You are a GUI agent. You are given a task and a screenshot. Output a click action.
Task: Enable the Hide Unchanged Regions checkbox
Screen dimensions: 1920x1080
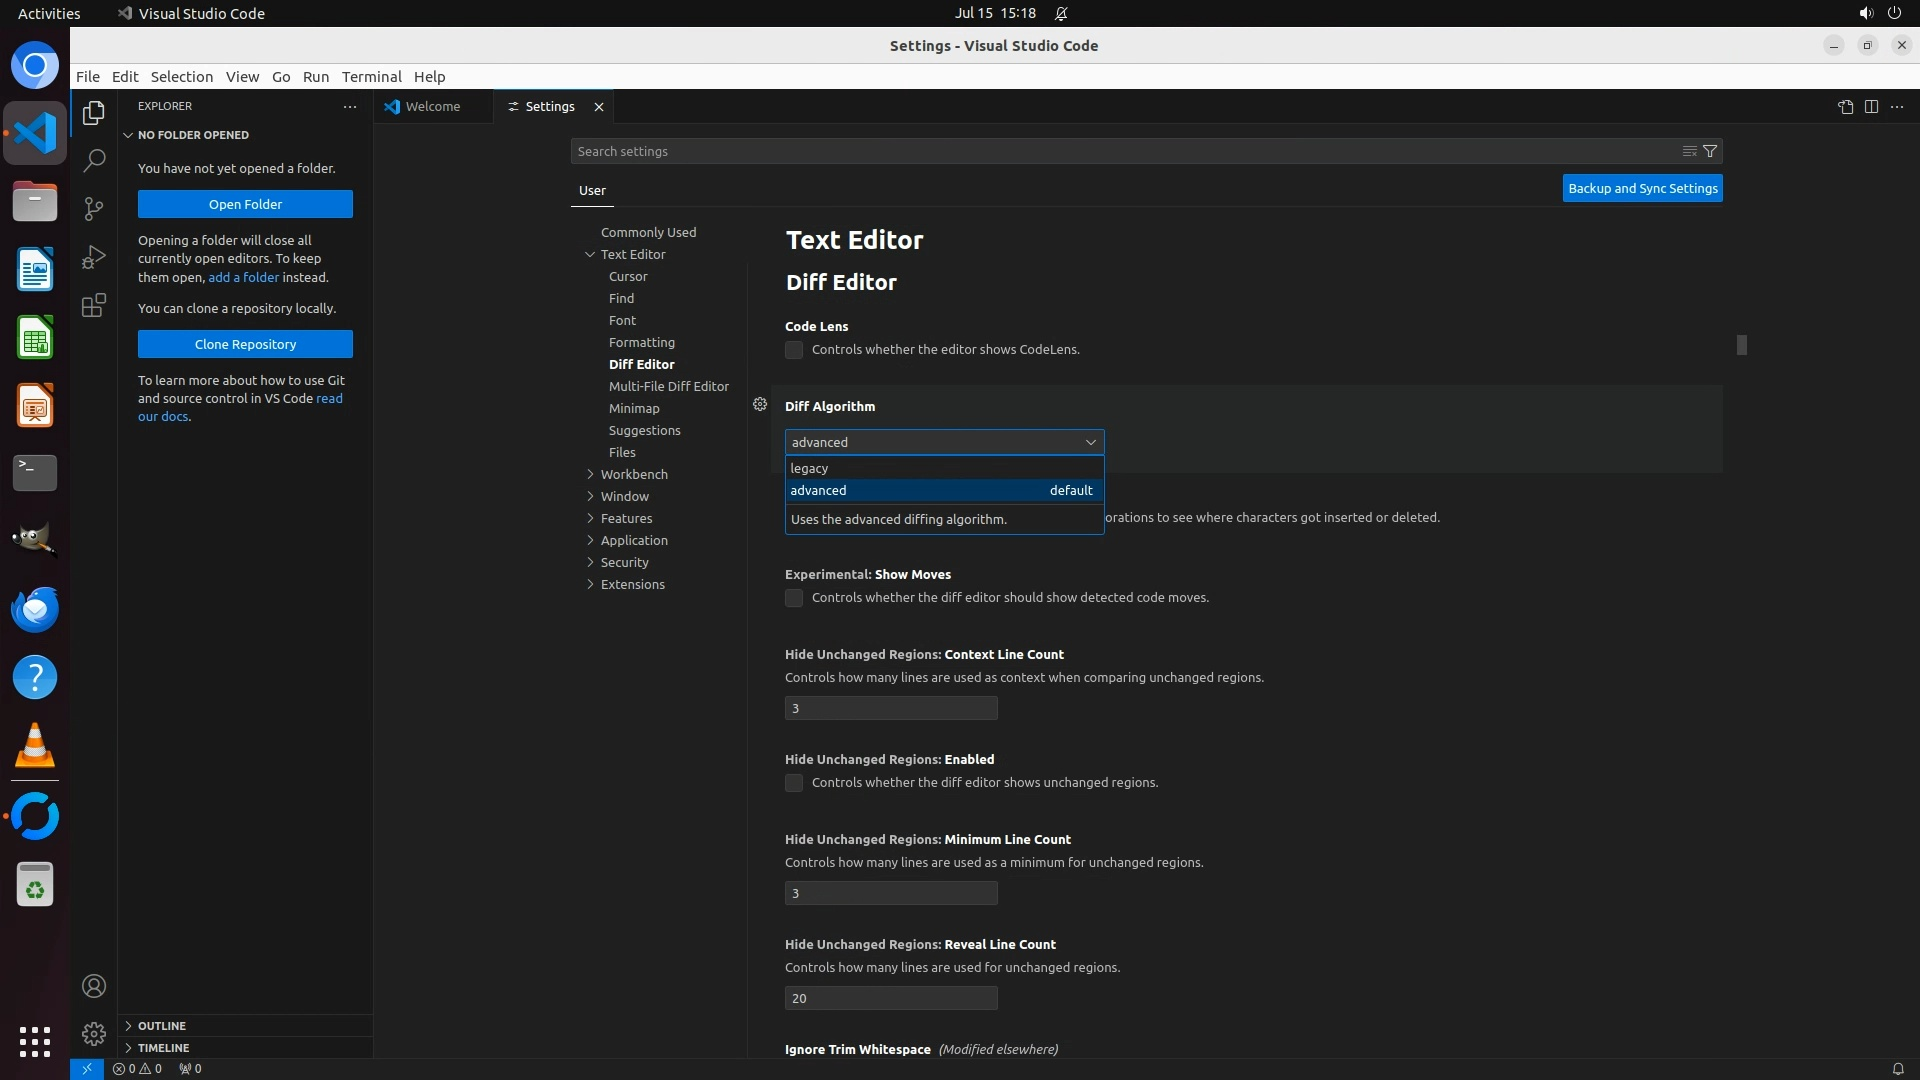pyautogui.click(x=794, y=783)
